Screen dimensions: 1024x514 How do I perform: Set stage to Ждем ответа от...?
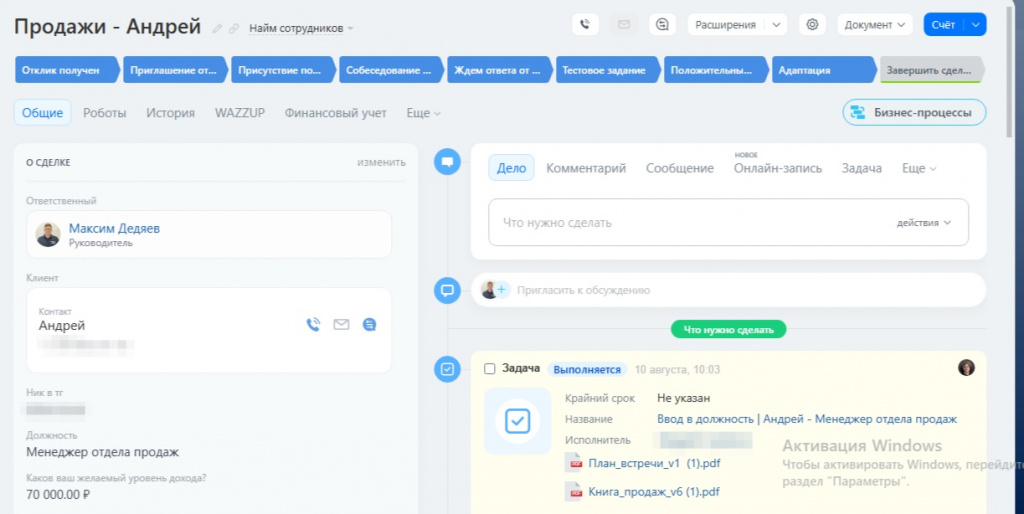click(499, 70)
